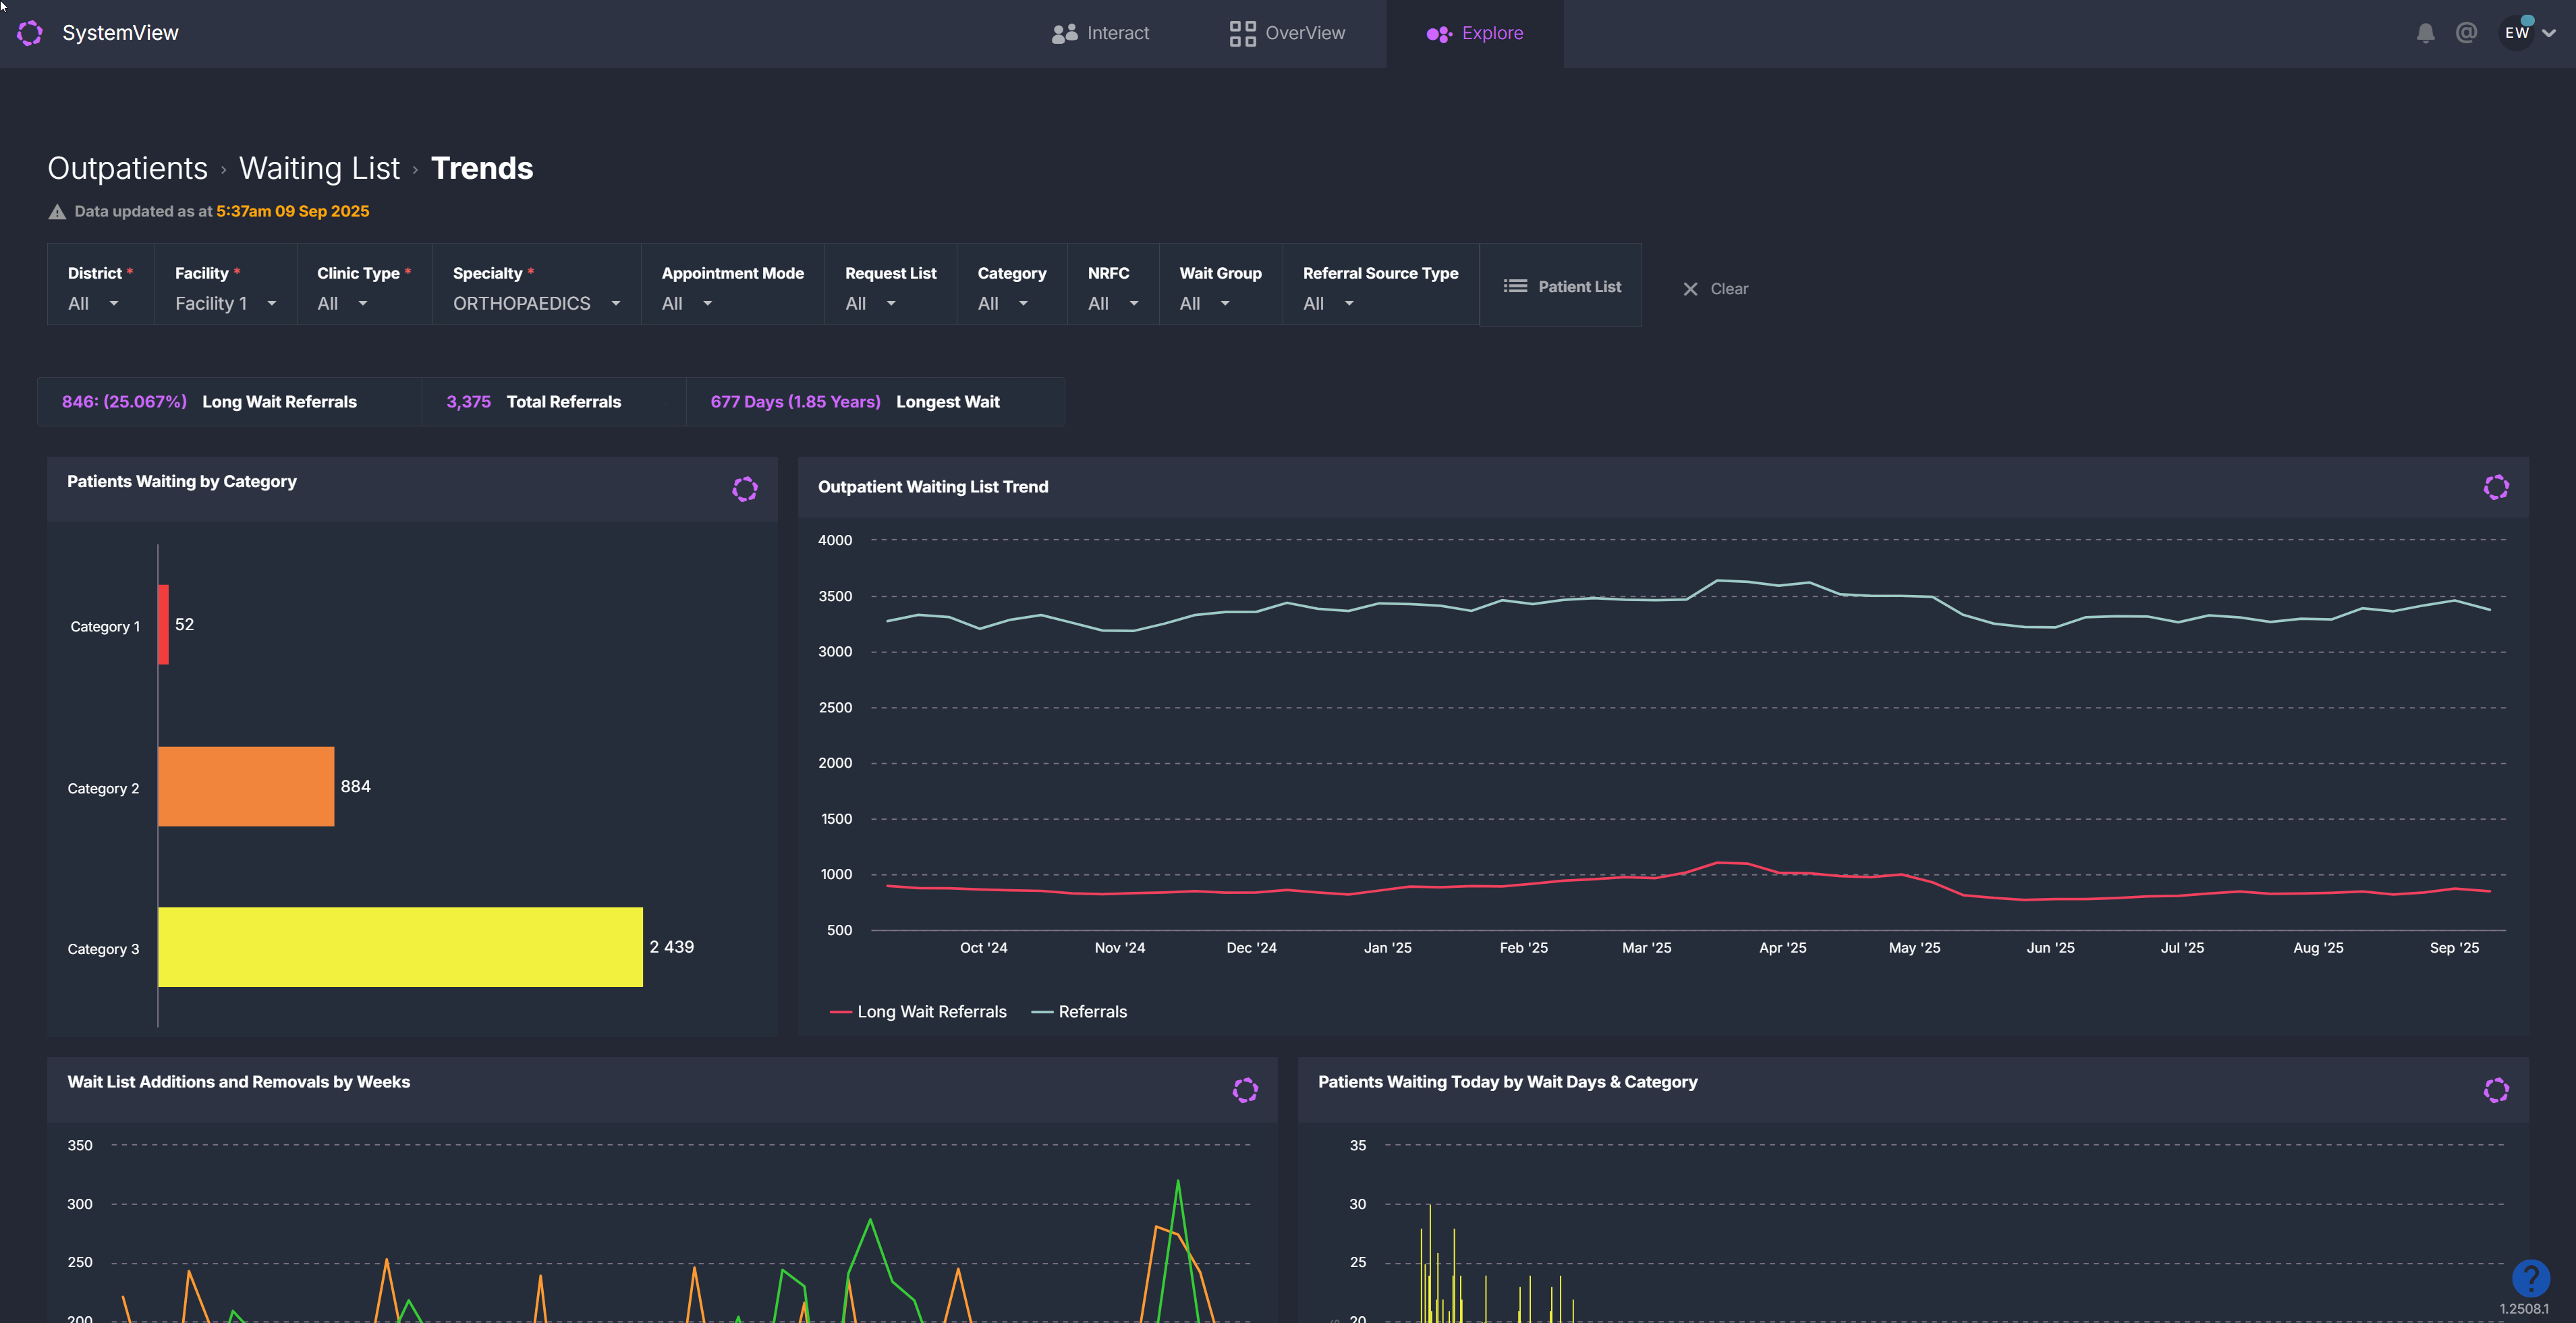Switch to the OverView tab

(x=1287, y=33)
